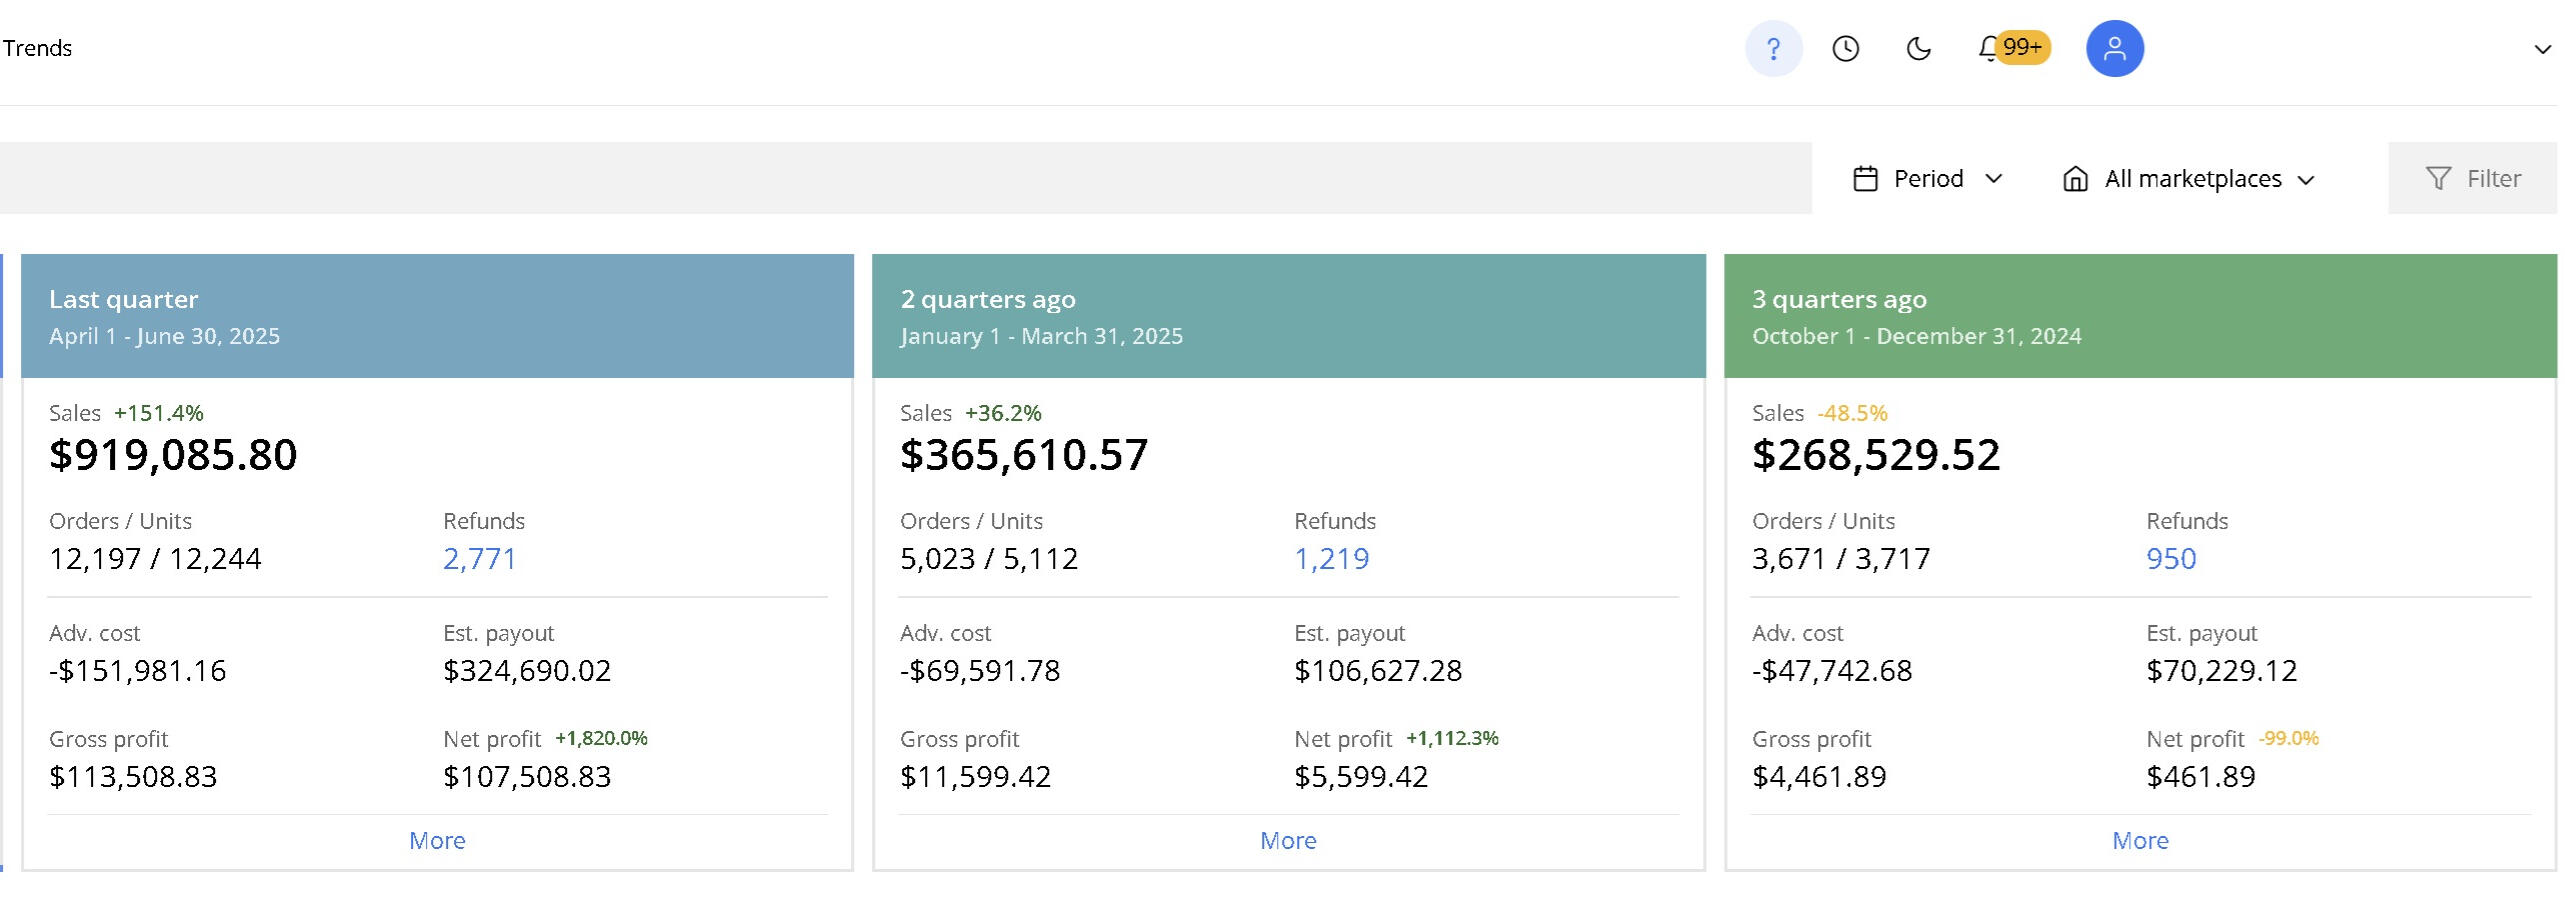Open notifications bell with 99+ badge
The image size is (2565, 914).
click(x=1990, y=48)
